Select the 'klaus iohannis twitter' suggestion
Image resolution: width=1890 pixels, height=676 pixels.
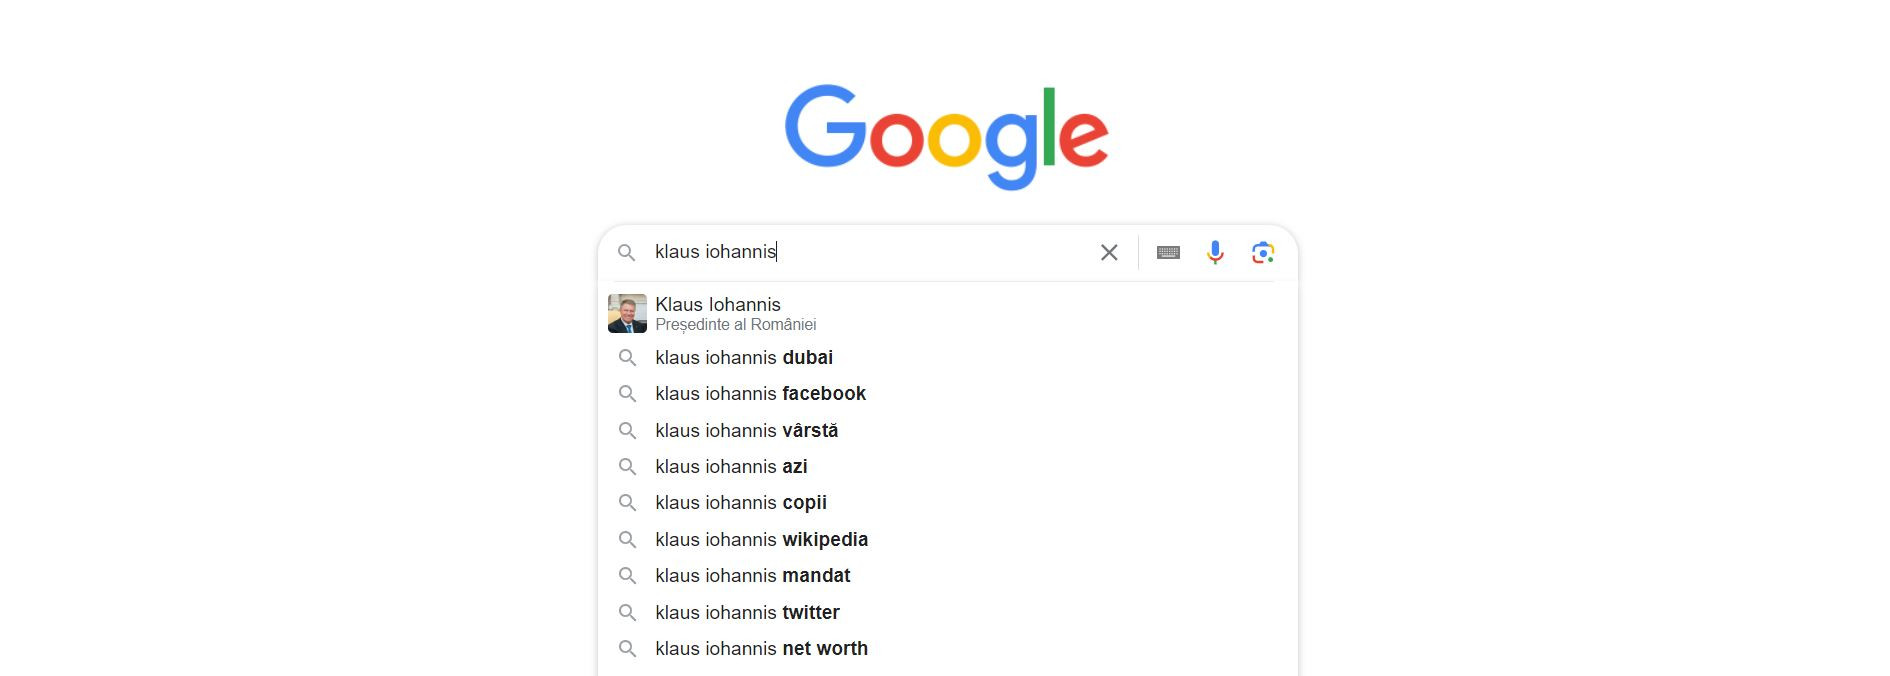pyautogui.click(x=747, y=613)
